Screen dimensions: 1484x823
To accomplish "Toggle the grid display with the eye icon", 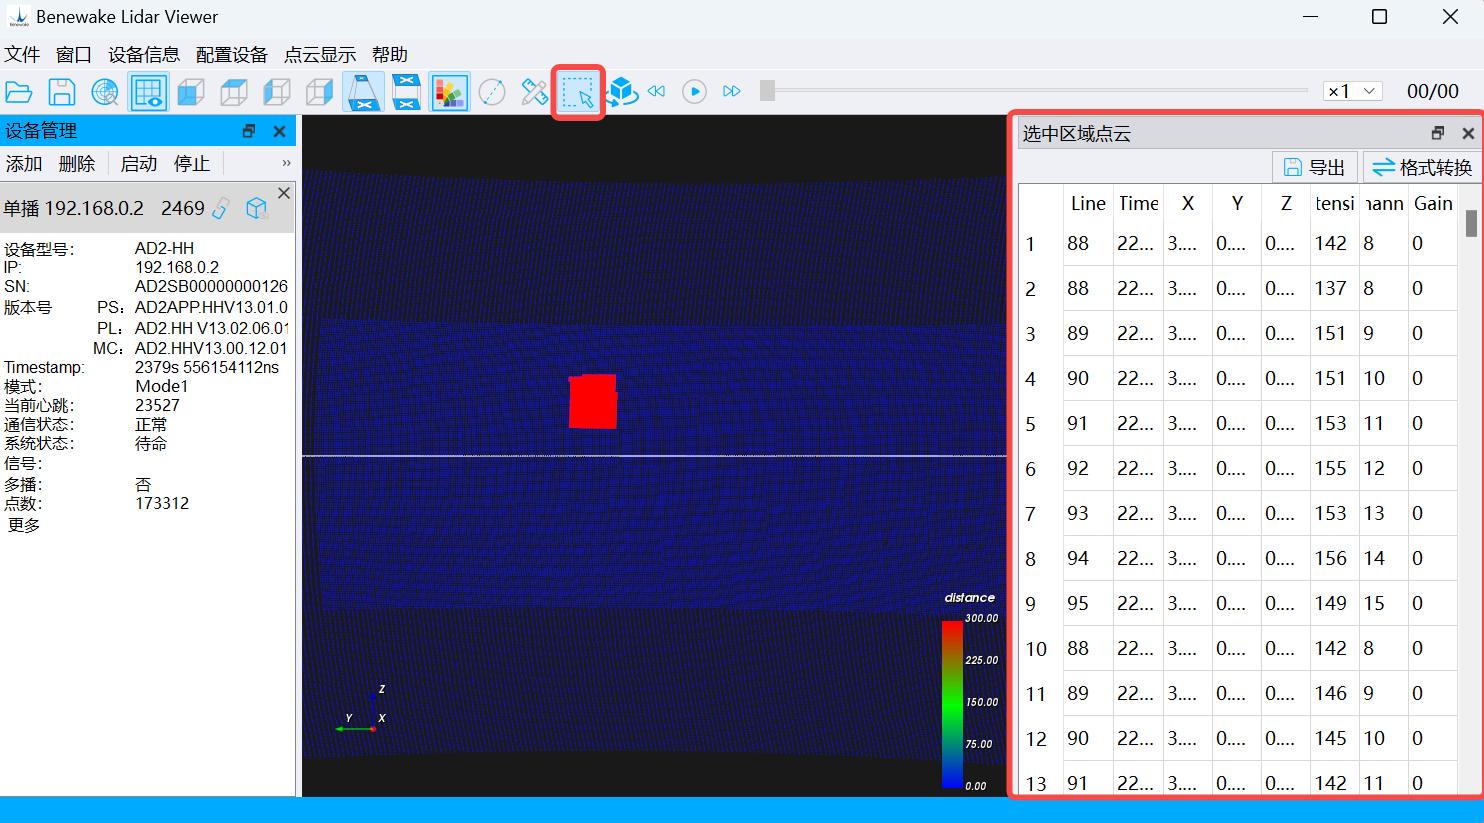I will click(148, 92).
